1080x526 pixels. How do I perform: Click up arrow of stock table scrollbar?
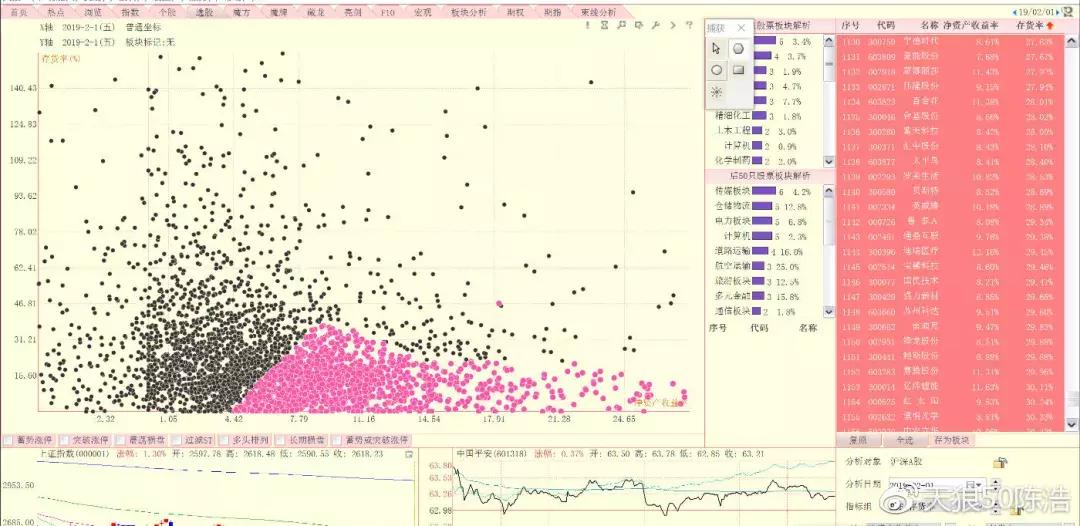point(1072,42)
